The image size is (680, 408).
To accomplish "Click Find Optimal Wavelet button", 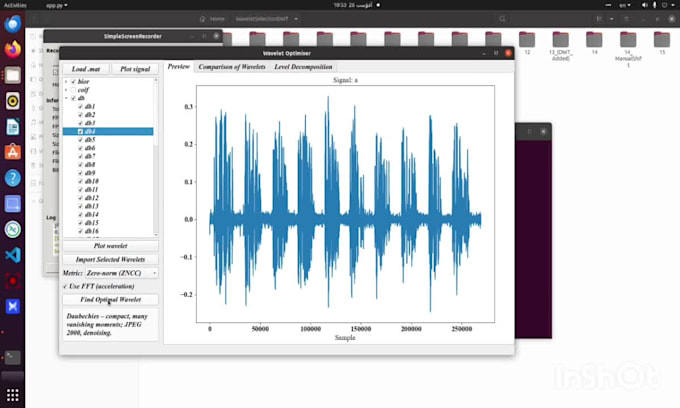I will [111, 300].
